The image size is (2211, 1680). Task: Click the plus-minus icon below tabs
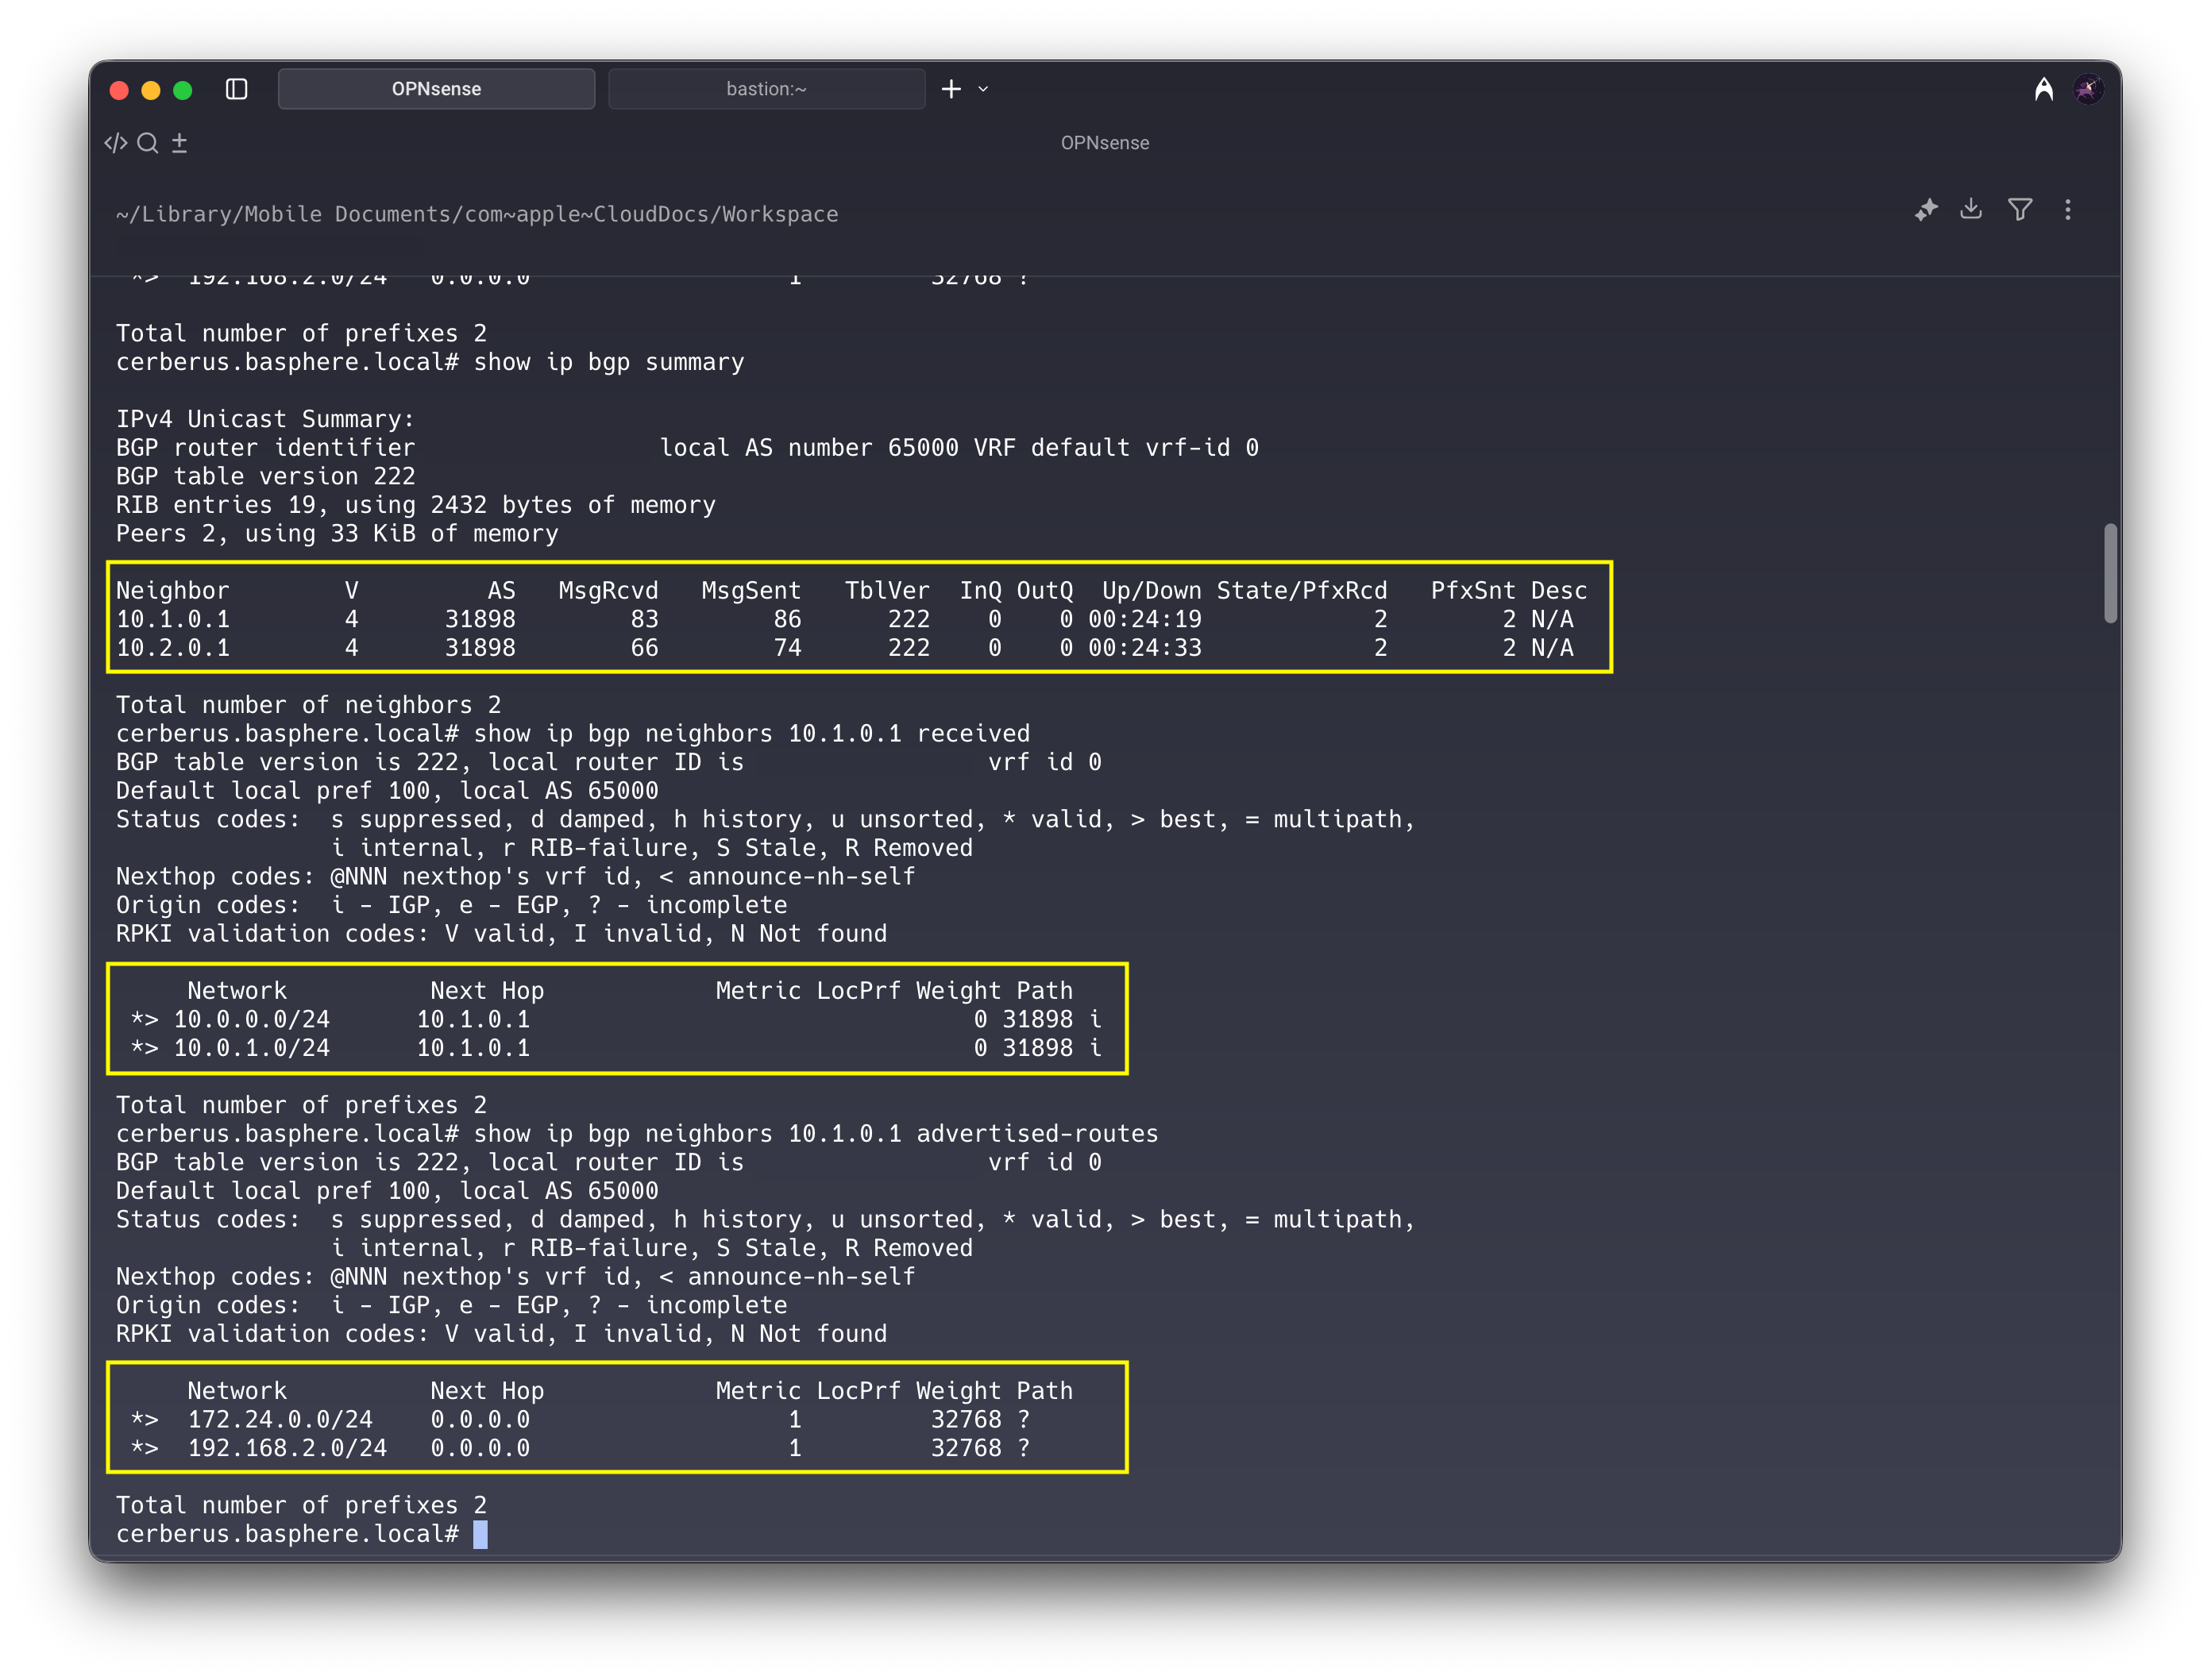180,143
